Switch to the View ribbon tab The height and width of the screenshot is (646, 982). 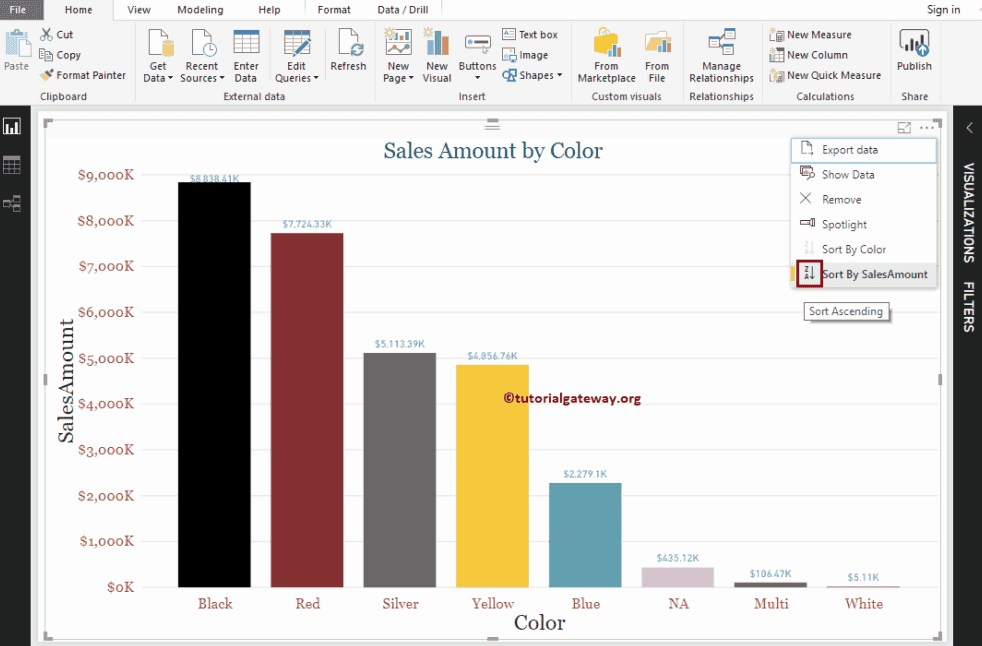[138, 9]
